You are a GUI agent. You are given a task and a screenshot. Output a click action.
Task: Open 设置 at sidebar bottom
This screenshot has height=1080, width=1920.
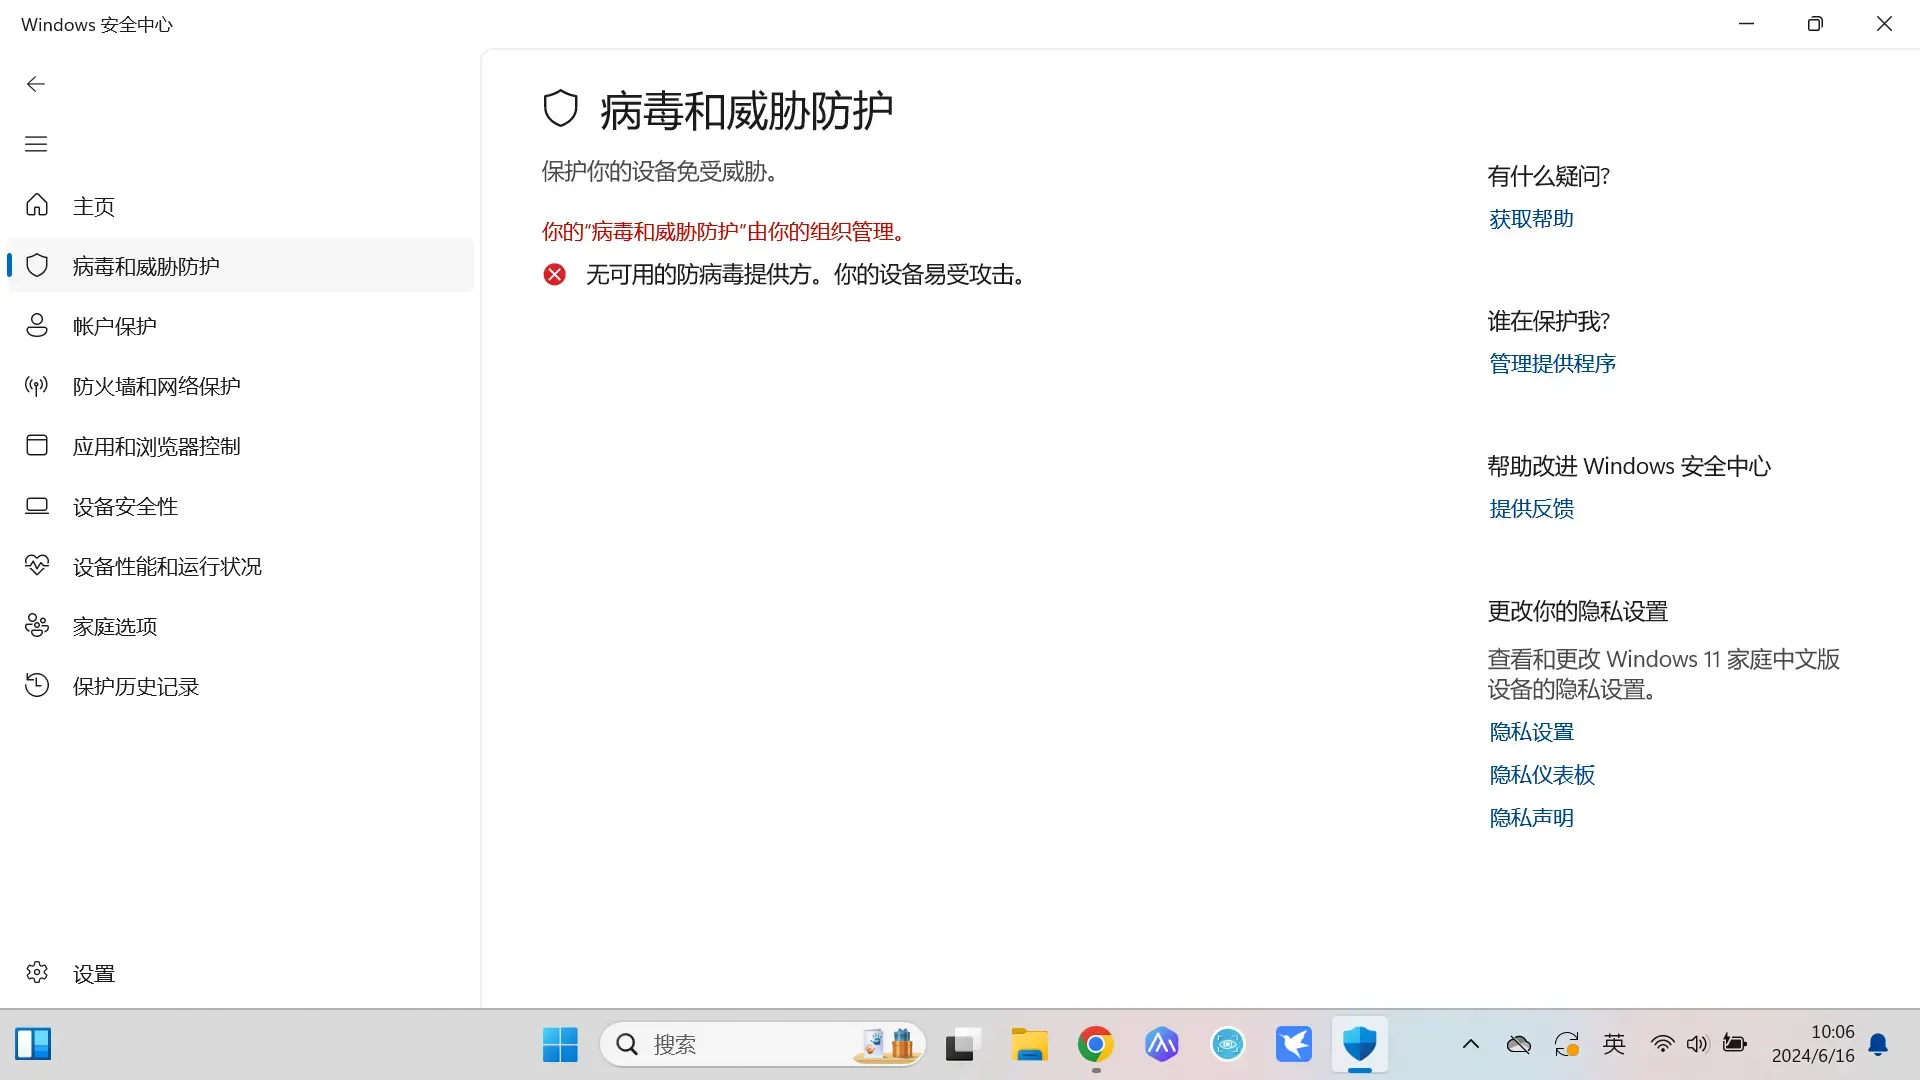[x=240, y=973]
